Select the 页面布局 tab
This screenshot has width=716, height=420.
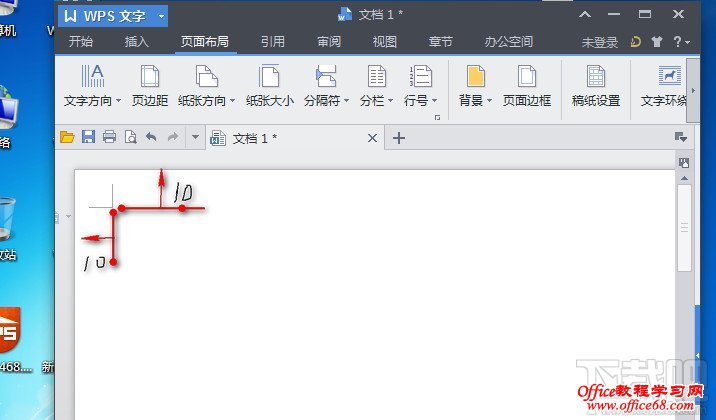[205, 42]
